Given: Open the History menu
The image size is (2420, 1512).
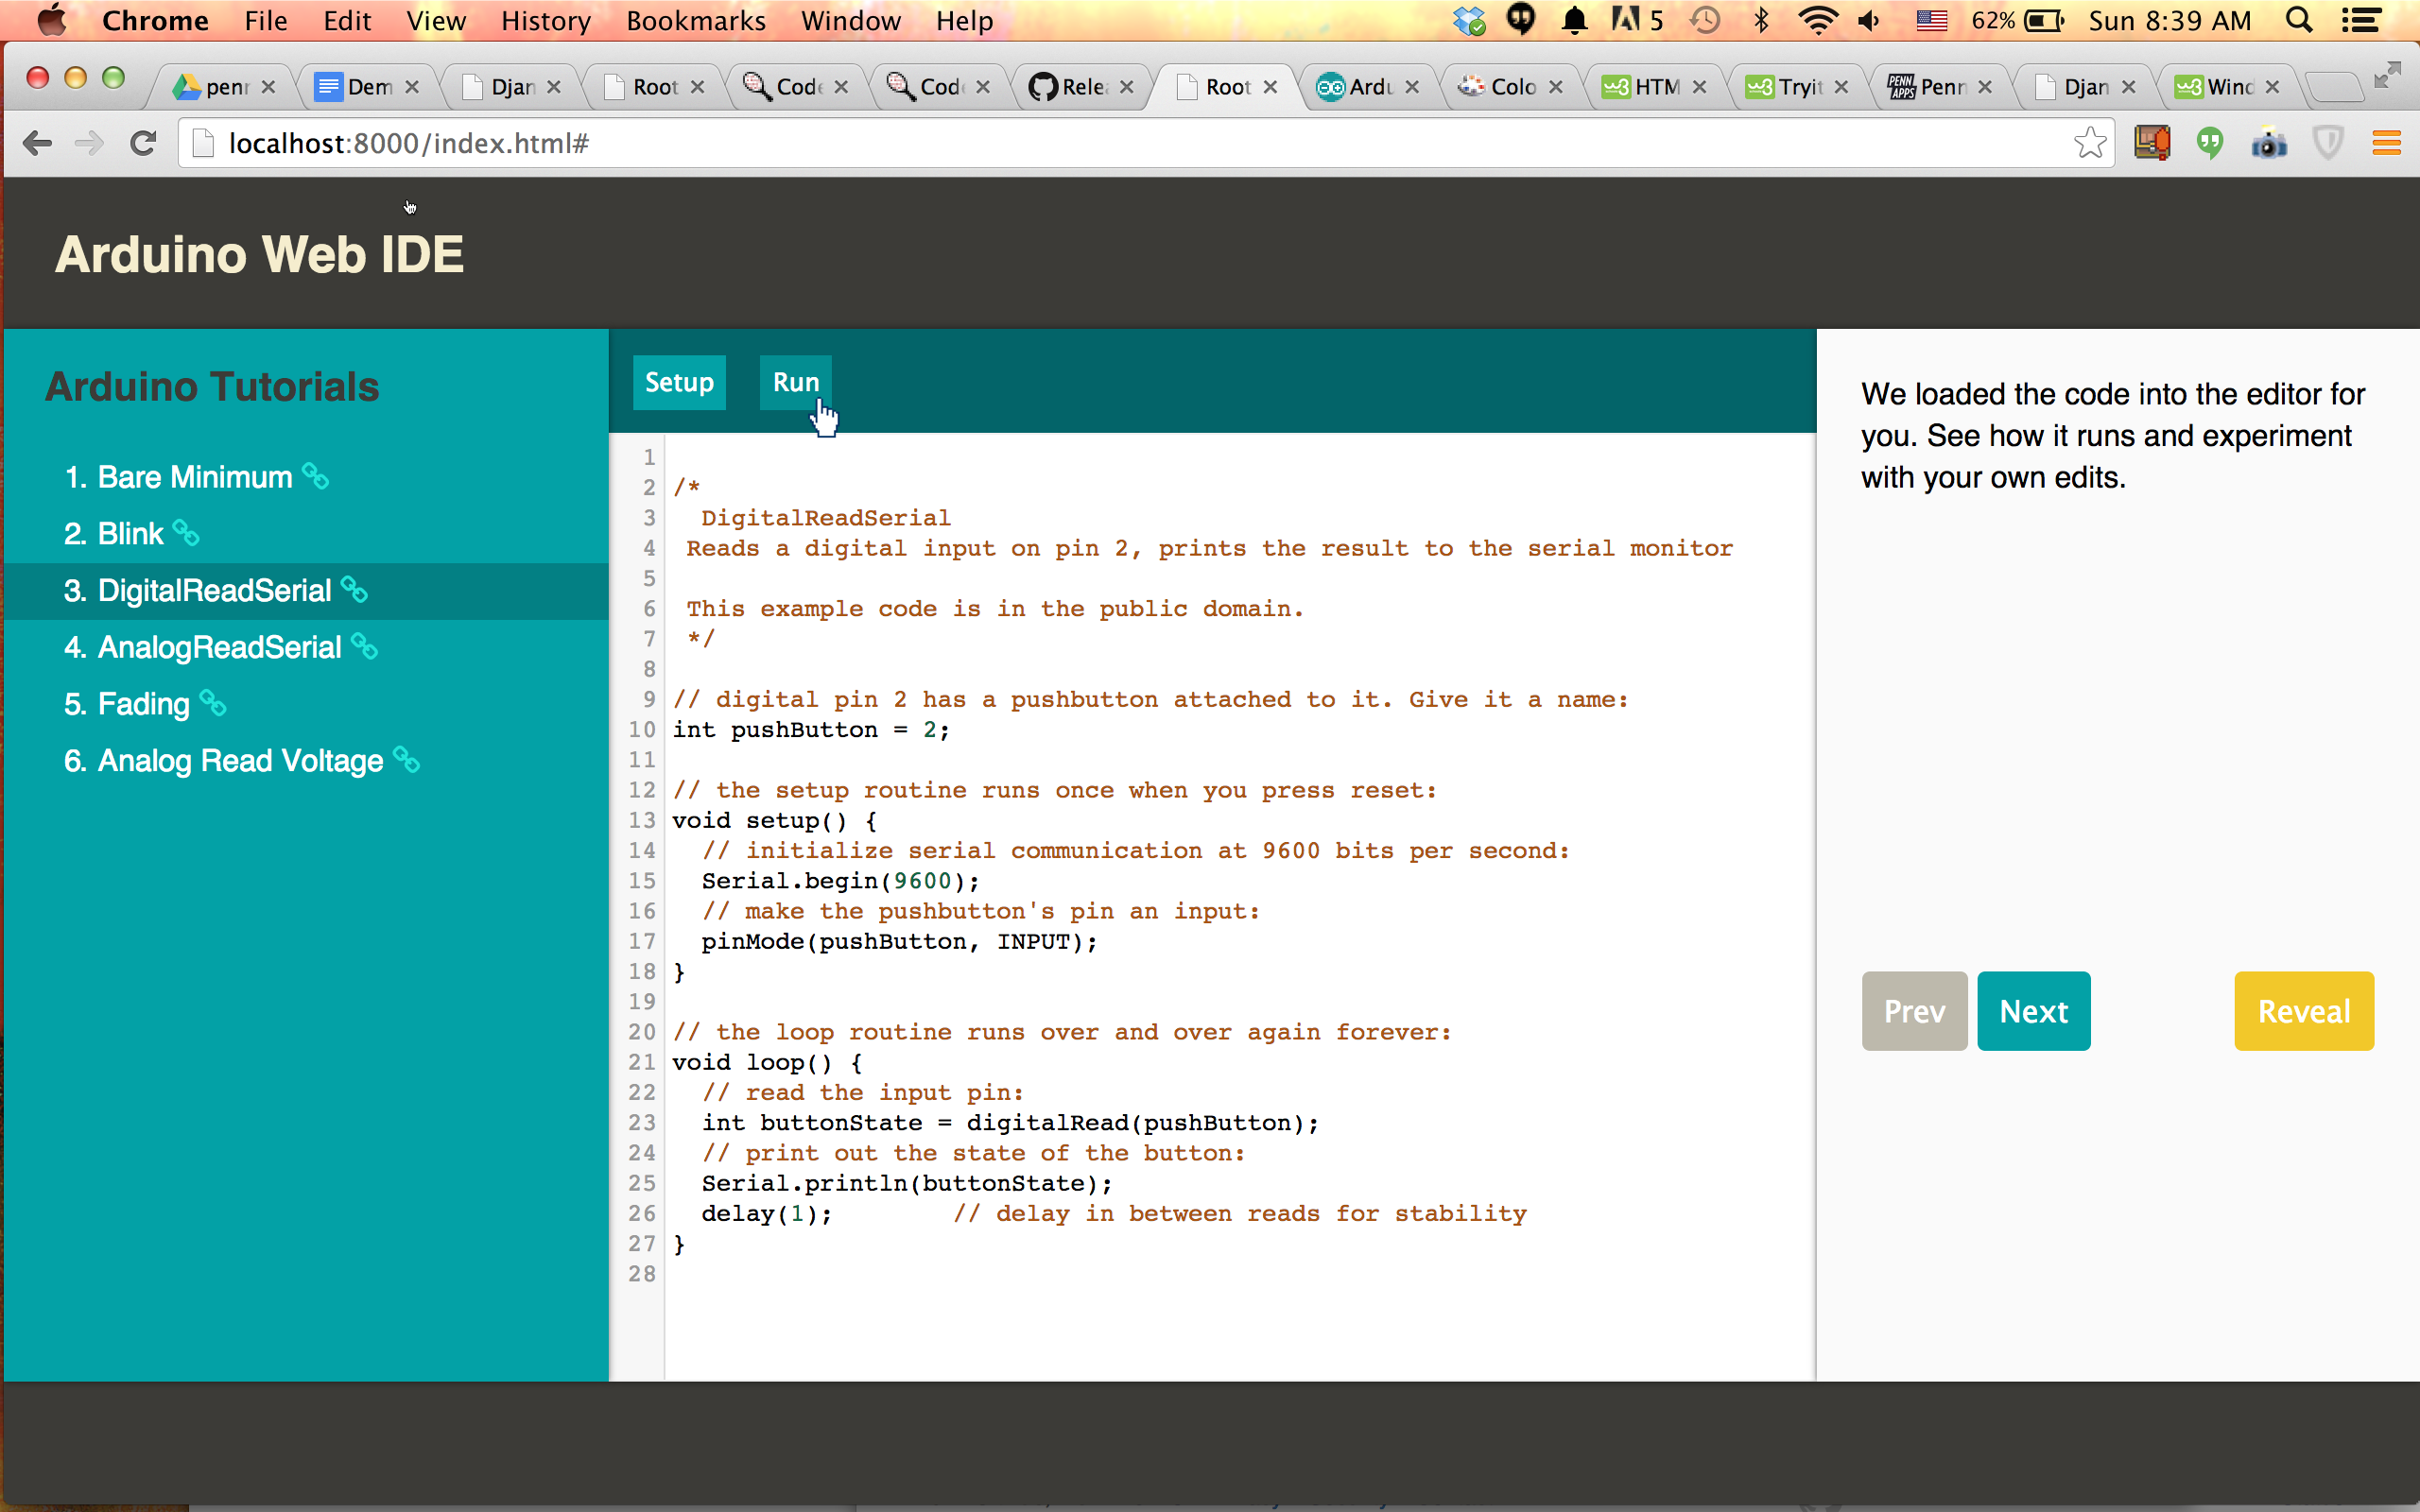Looking at the screenshot, I should coord(545,21).
